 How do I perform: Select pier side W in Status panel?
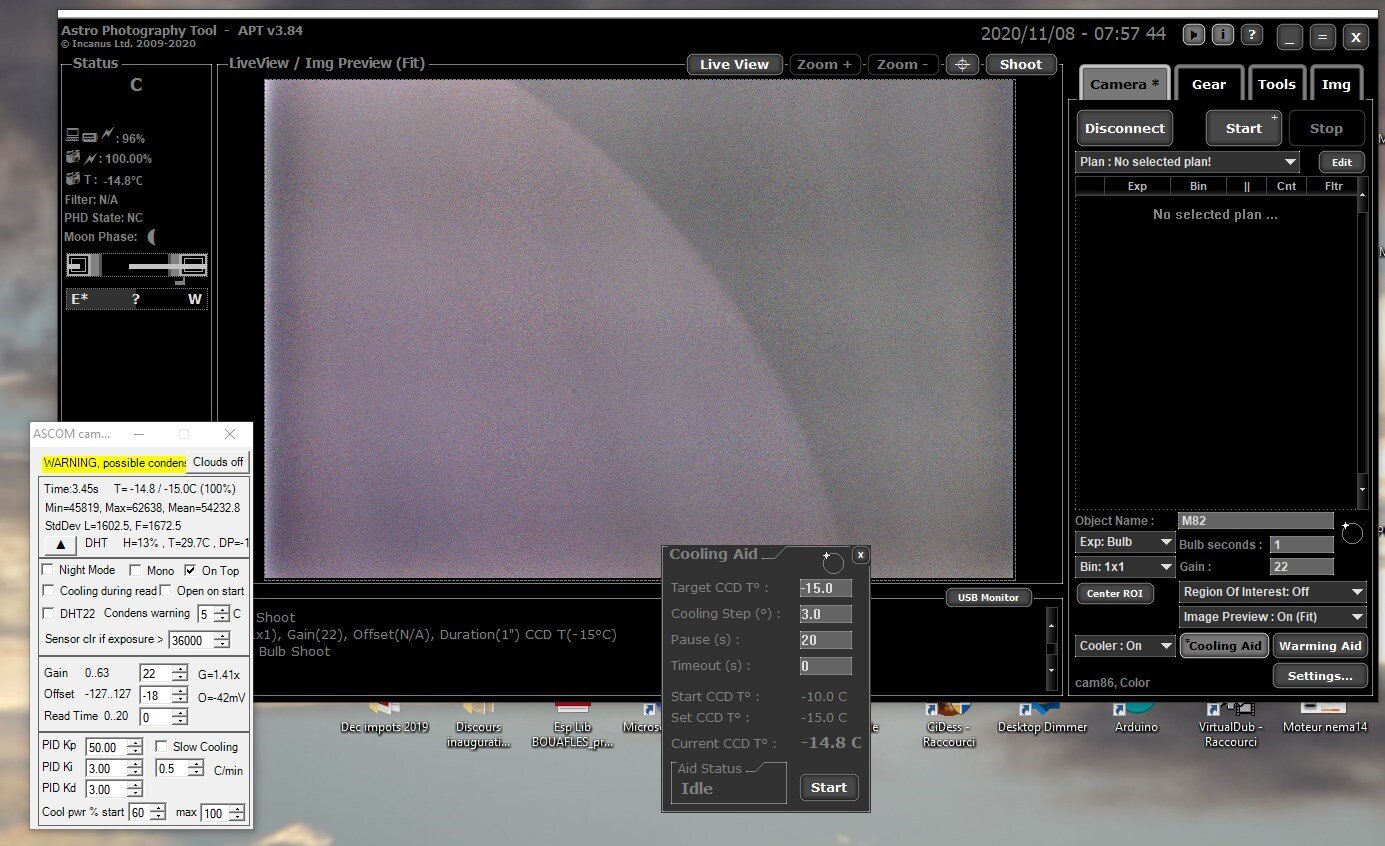(x=195, y=299)
